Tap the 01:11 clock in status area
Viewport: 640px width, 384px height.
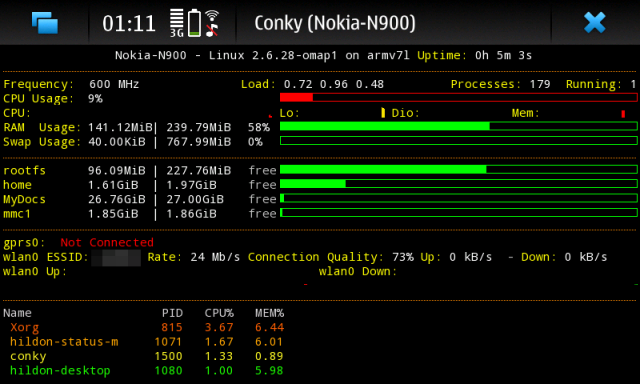click(129, 23)
